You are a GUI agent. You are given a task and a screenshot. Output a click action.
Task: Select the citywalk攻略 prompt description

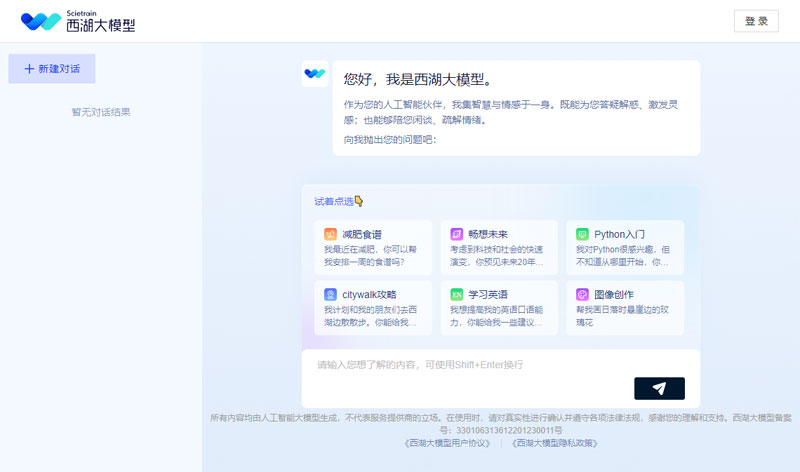coord(371,316)
